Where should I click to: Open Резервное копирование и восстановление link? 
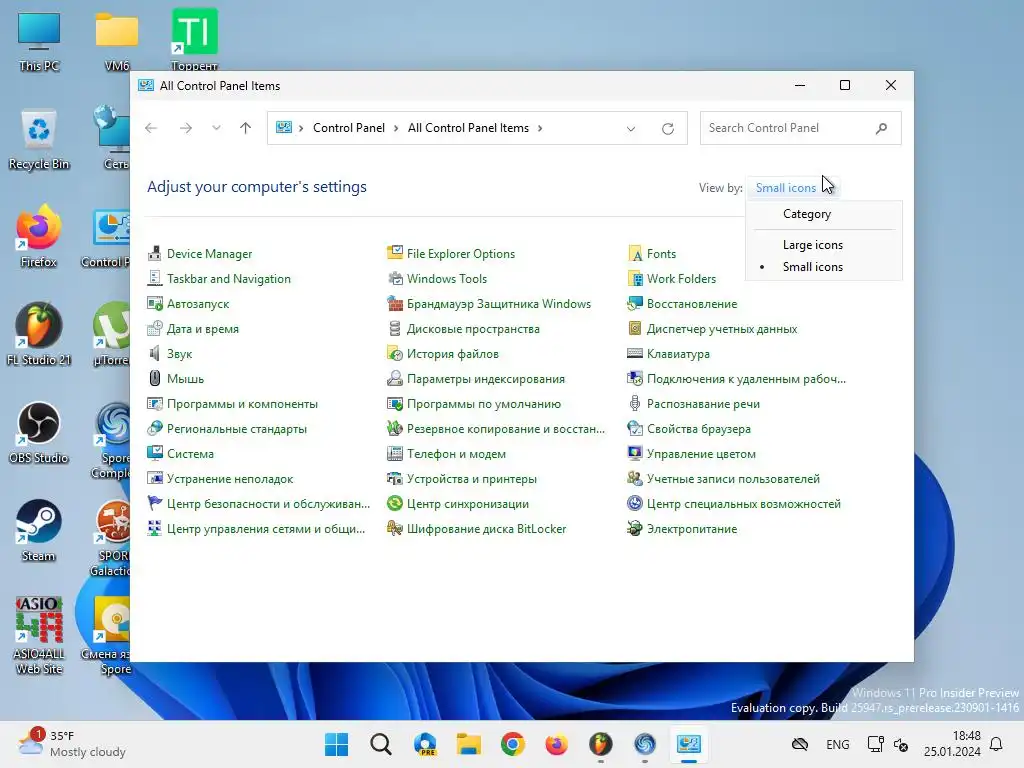[x=505, y=428]
